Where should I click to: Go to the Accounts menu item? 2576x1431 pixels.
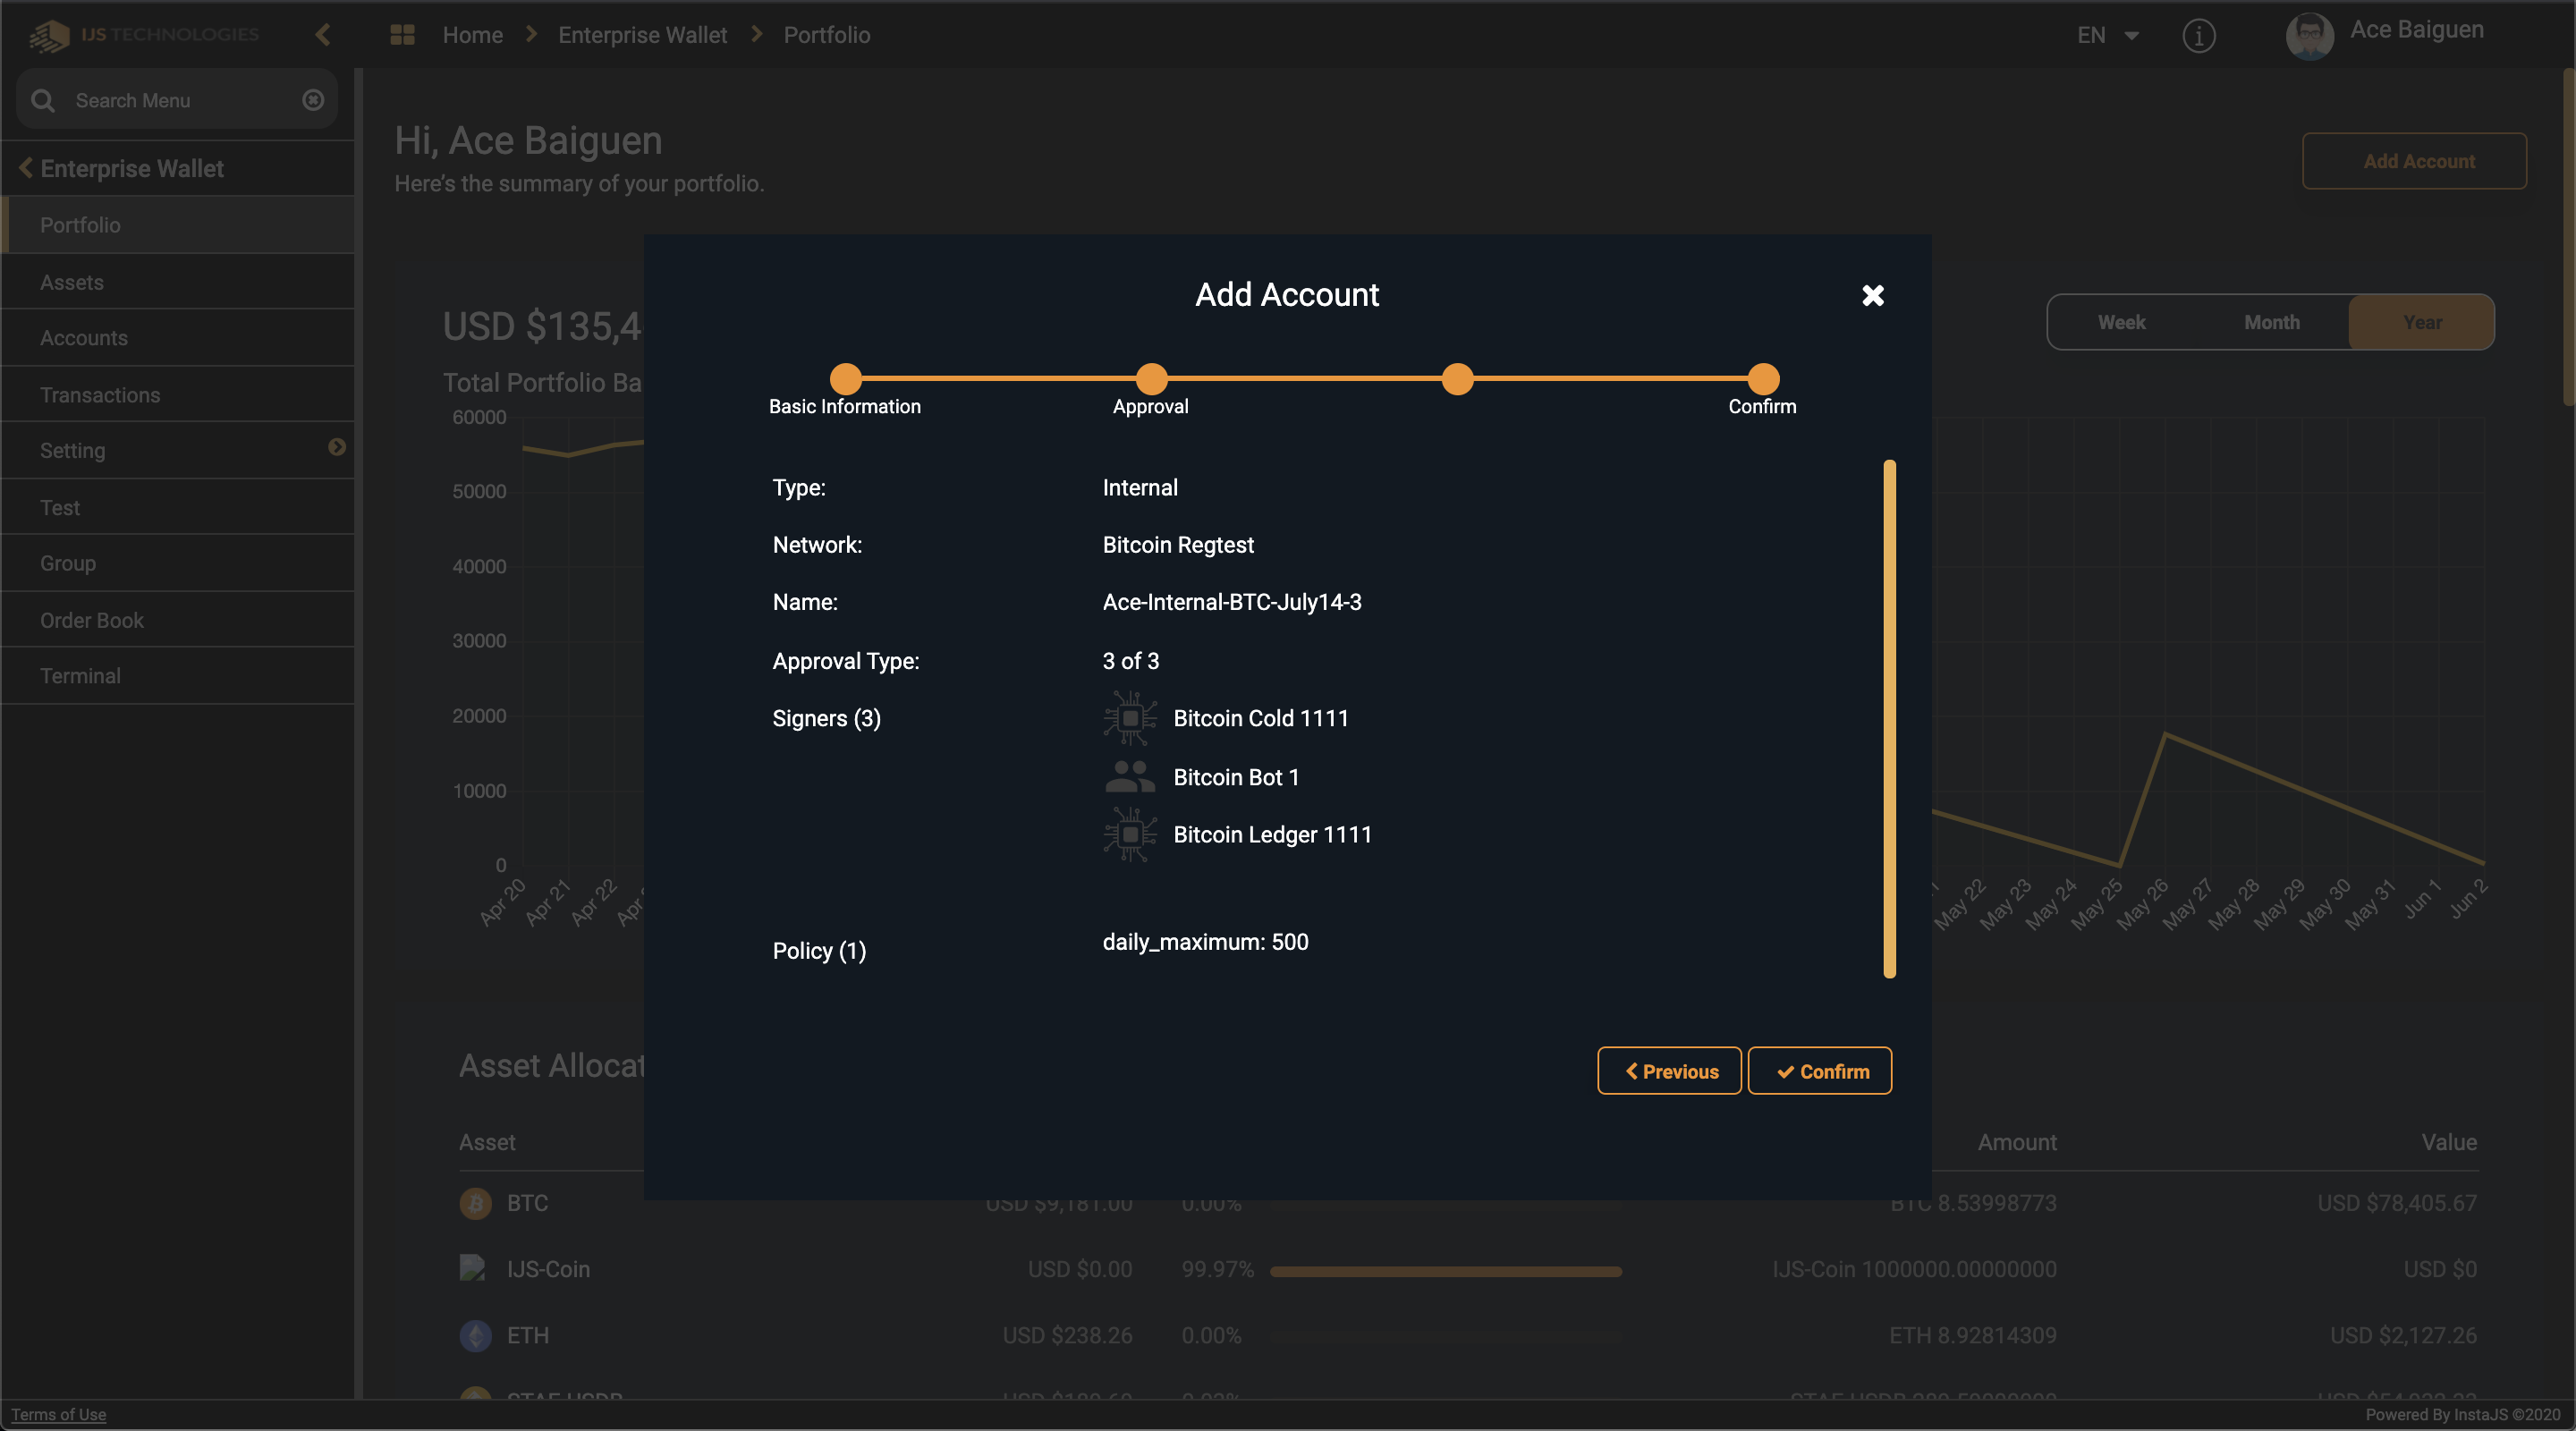pos(84,338)
